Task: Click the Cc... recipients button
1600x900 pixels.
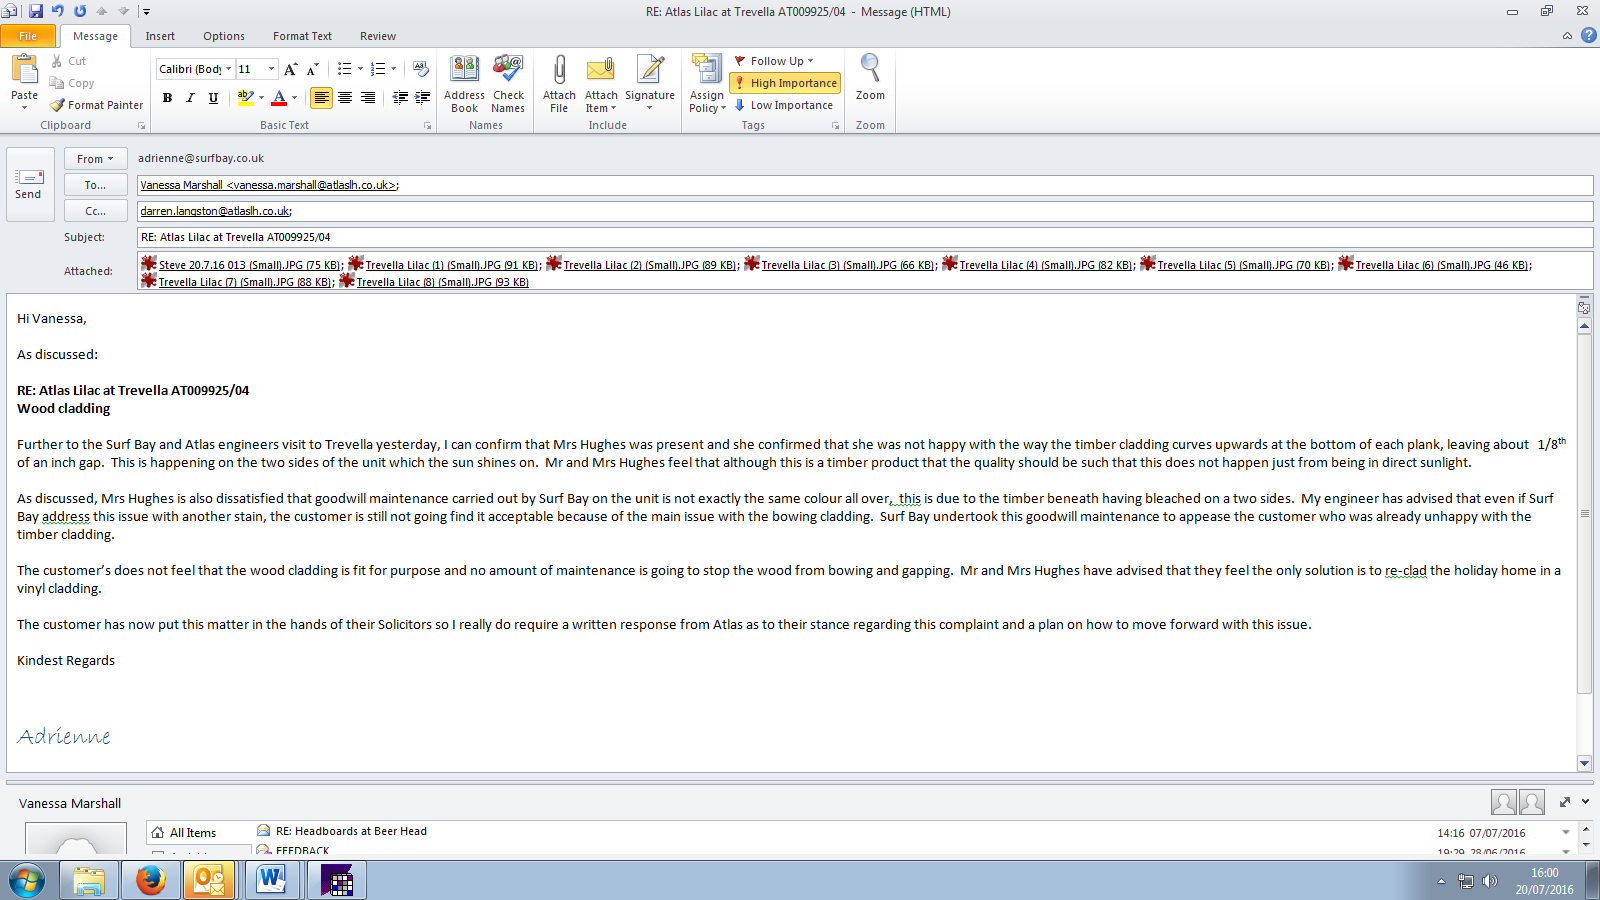Action: 96,211
